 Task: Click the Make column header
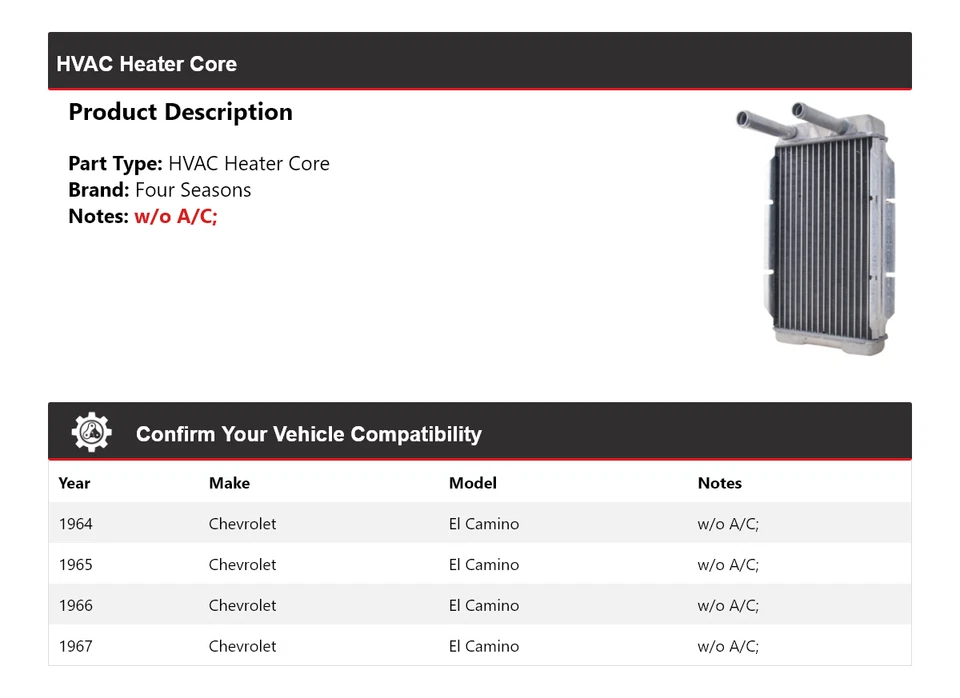point(229,483)
